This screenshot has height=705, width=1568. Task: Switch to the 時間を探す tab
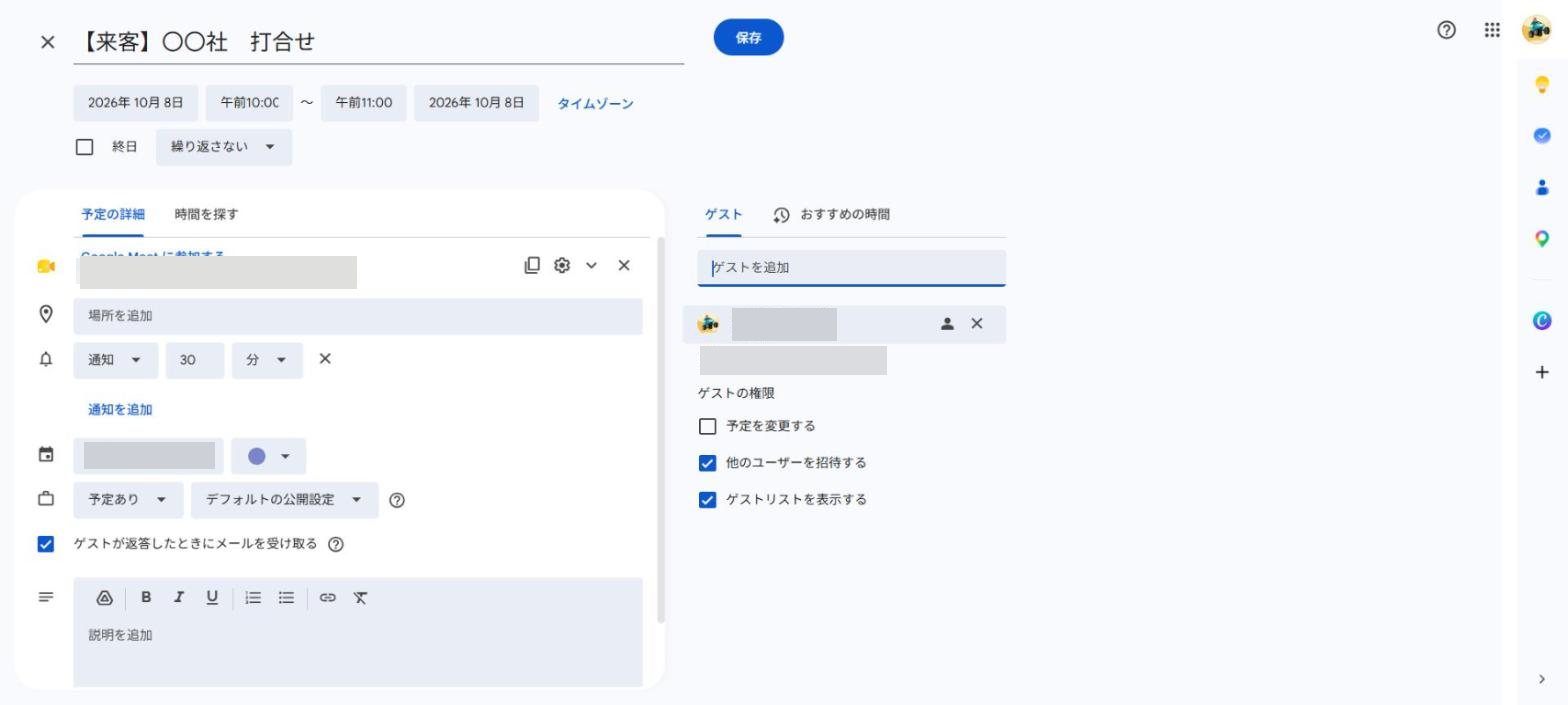click(x=206, y=214)
